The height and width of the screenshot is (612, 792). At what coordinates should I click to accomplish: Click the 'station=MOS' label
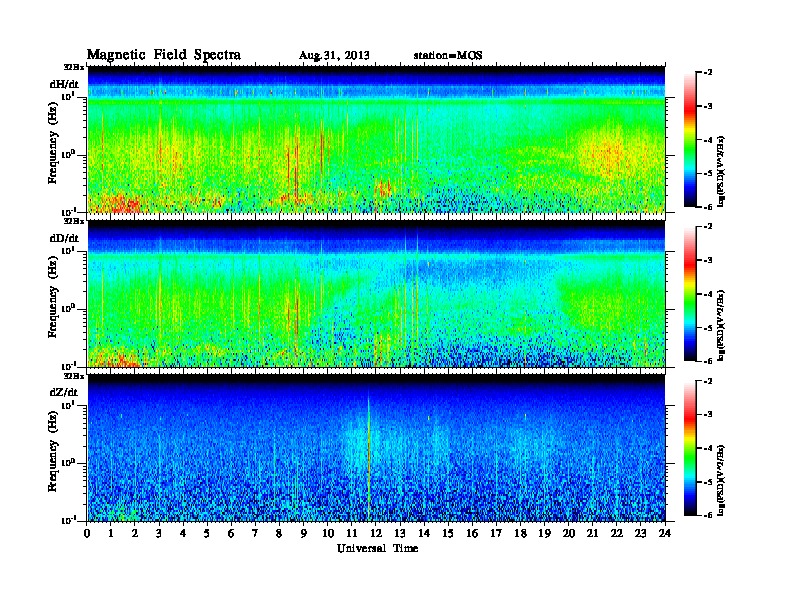(448, 55)
